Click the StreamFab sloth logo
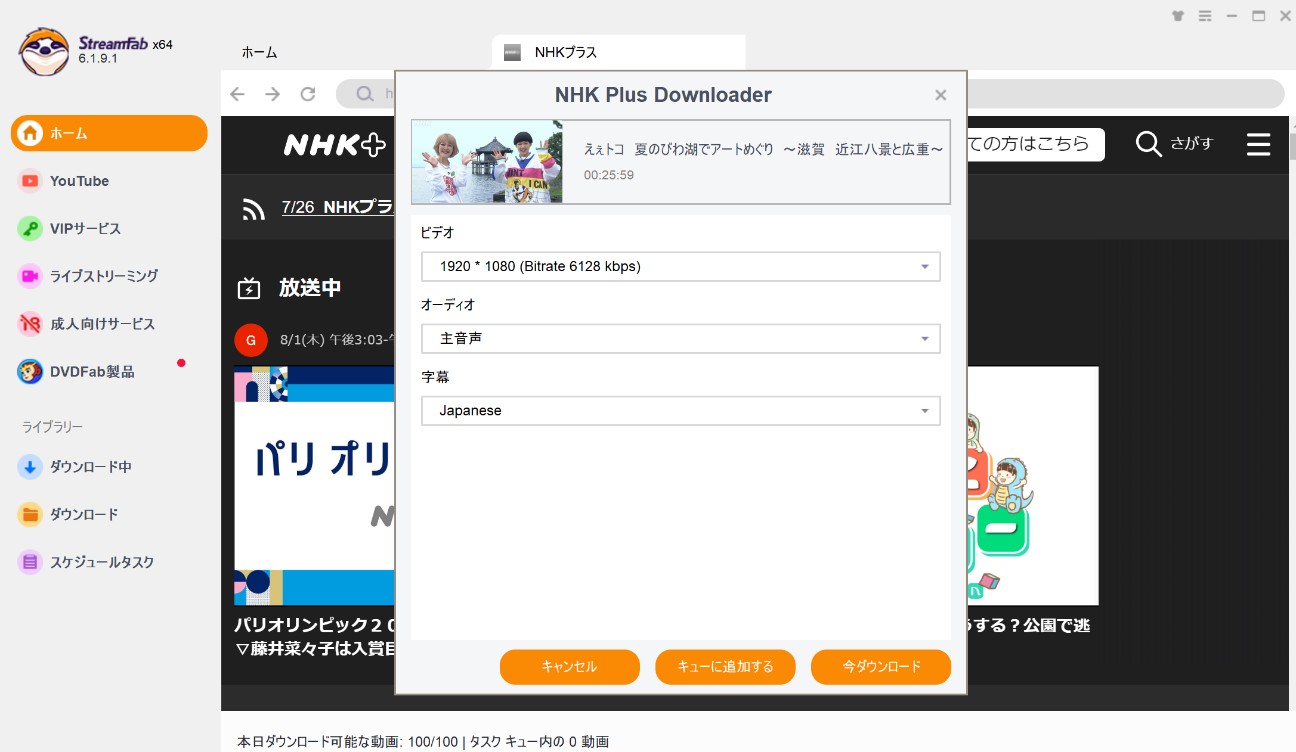Viewport: 1296px width, 752px height. [x=44, y=51]
